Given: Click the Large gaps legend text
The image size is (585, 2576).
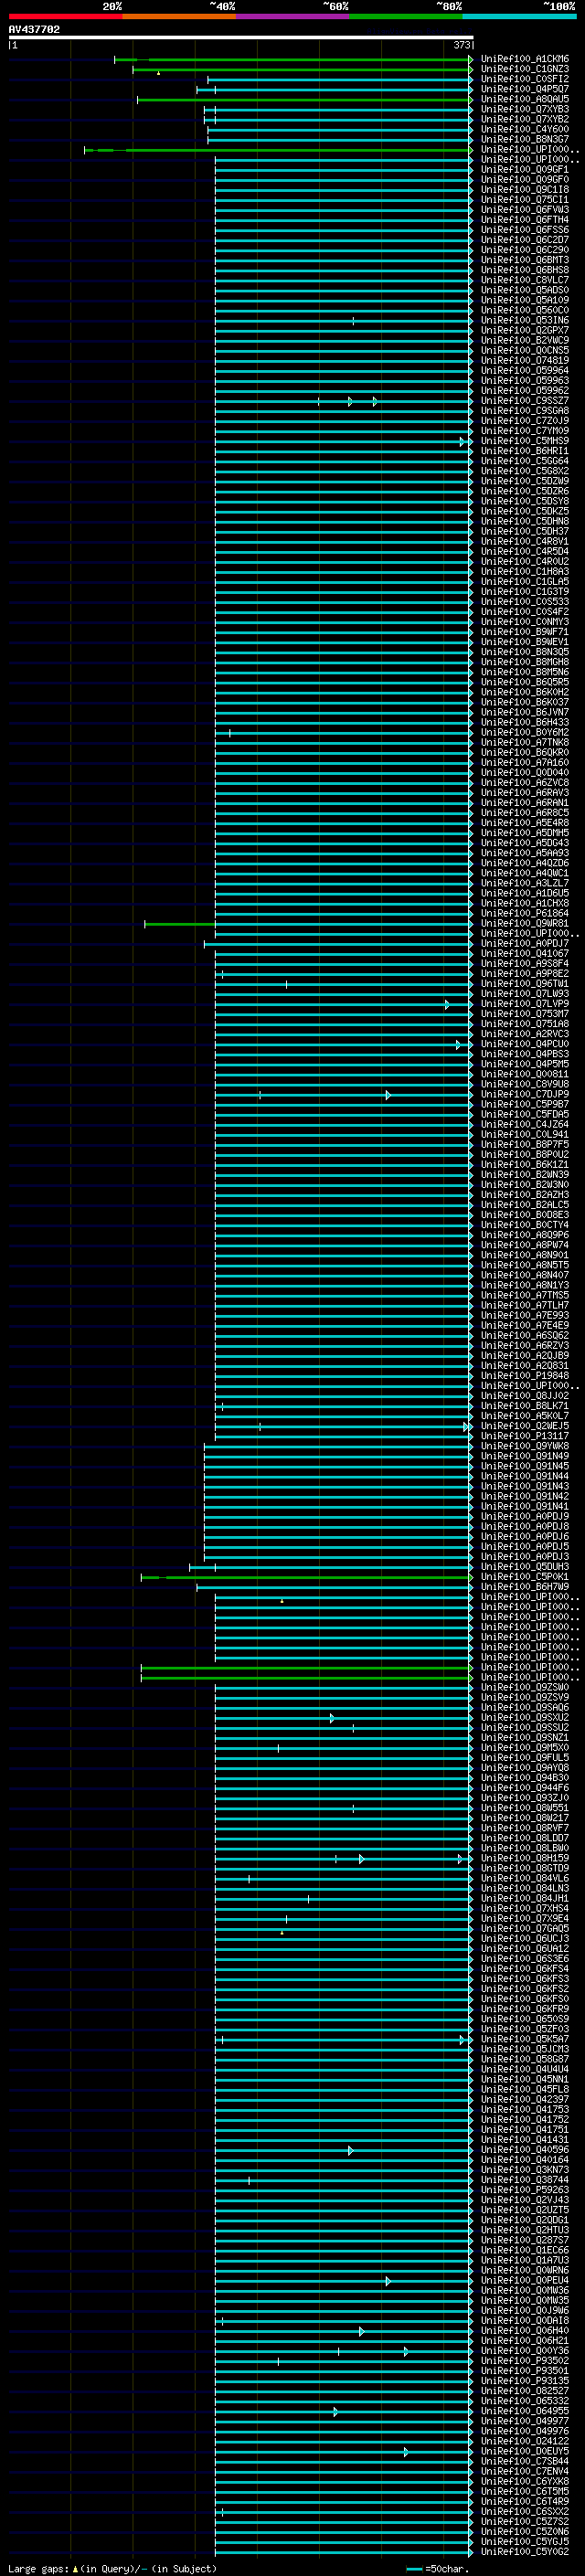Looking at the screenshot, I should pyautogui.click(x=112, y=2568).
